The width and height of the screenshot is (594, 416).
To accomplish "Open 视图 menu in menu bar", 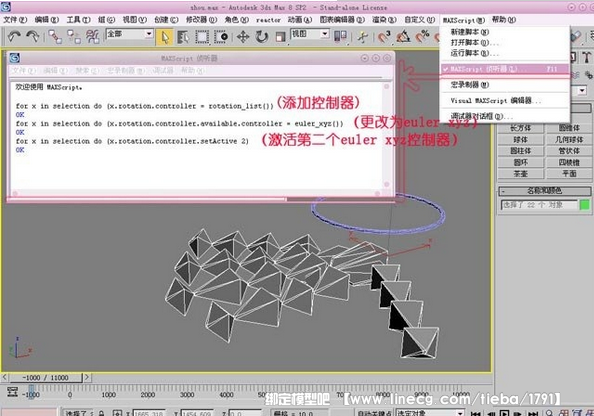I will click(x=134, y=20).
